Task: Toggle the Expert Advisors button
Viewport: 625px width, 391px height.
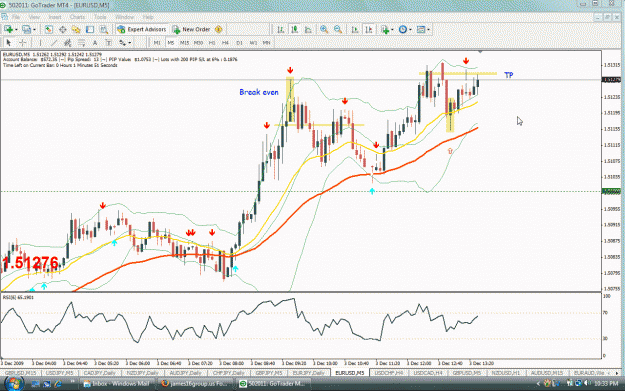Action: 142,29
